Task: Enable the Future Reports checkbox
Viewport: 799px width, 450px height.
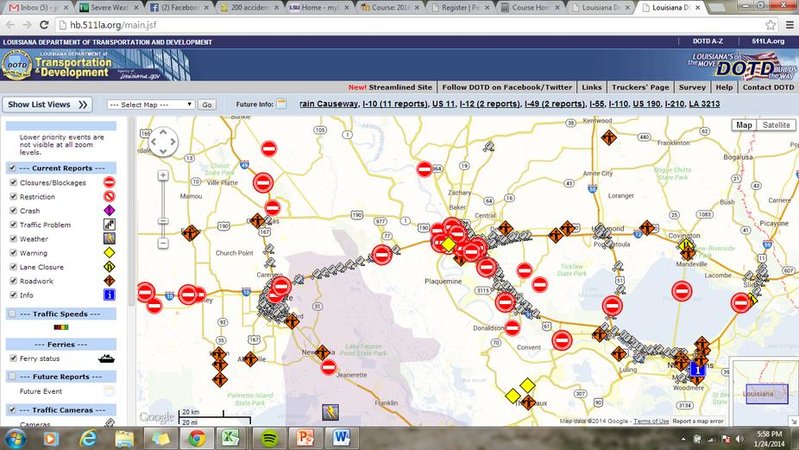Action: click(12, 377)
